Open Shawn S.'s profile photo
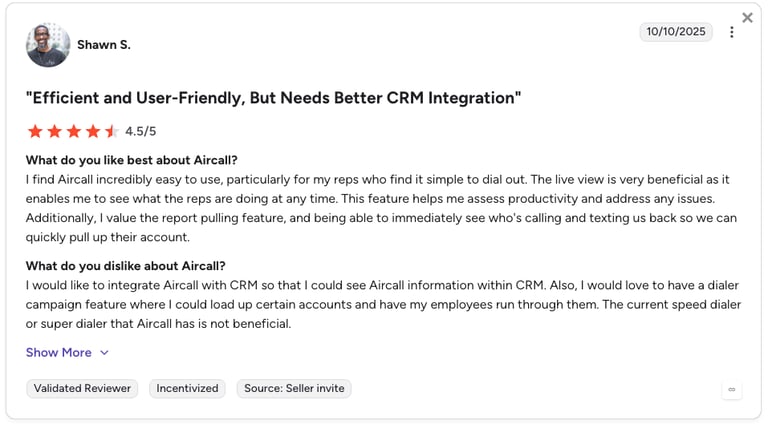 [x=48, y=45]
